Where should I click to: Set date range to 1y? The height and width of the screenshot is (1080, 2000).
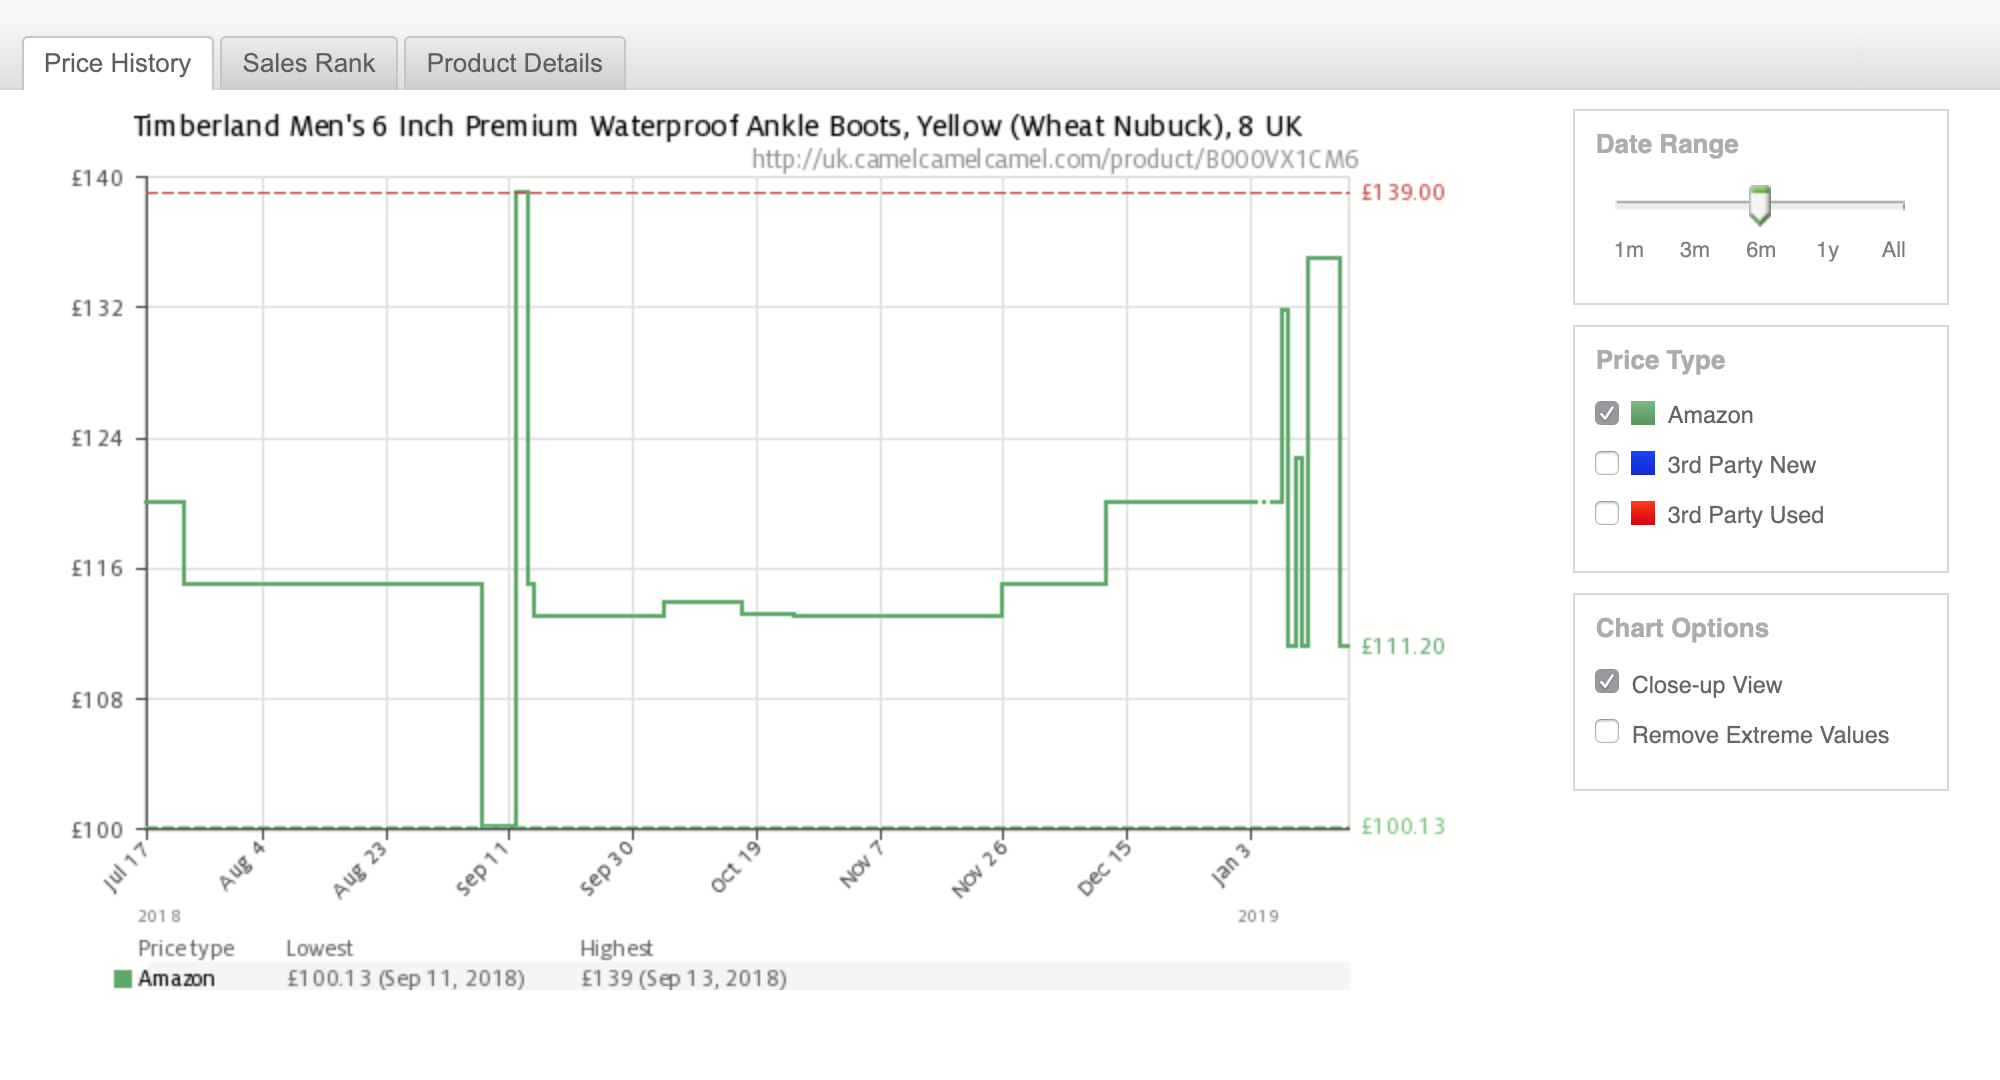tap(1827, 250)
